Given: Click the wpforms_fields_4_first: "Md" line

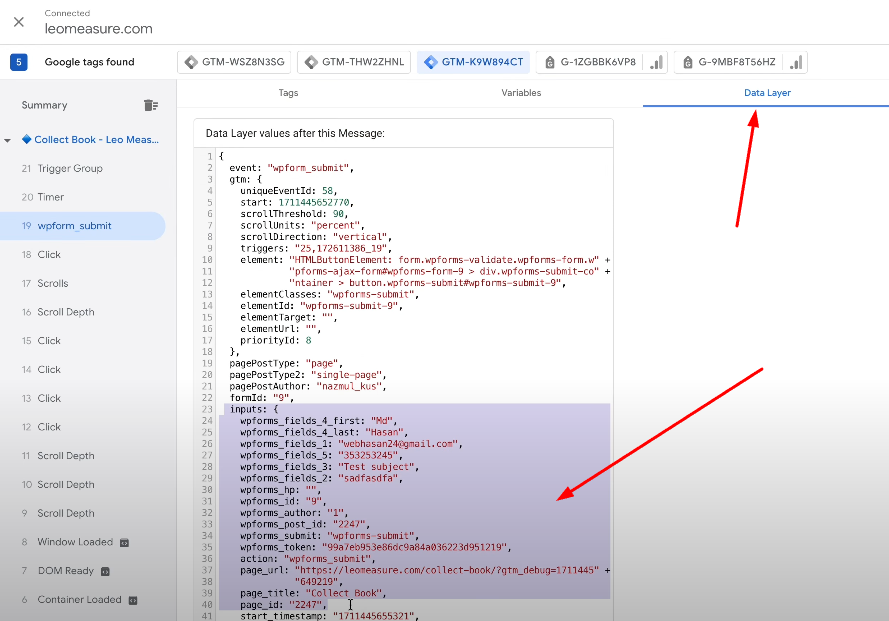Looking at the screenshot, I should point(319,421).
